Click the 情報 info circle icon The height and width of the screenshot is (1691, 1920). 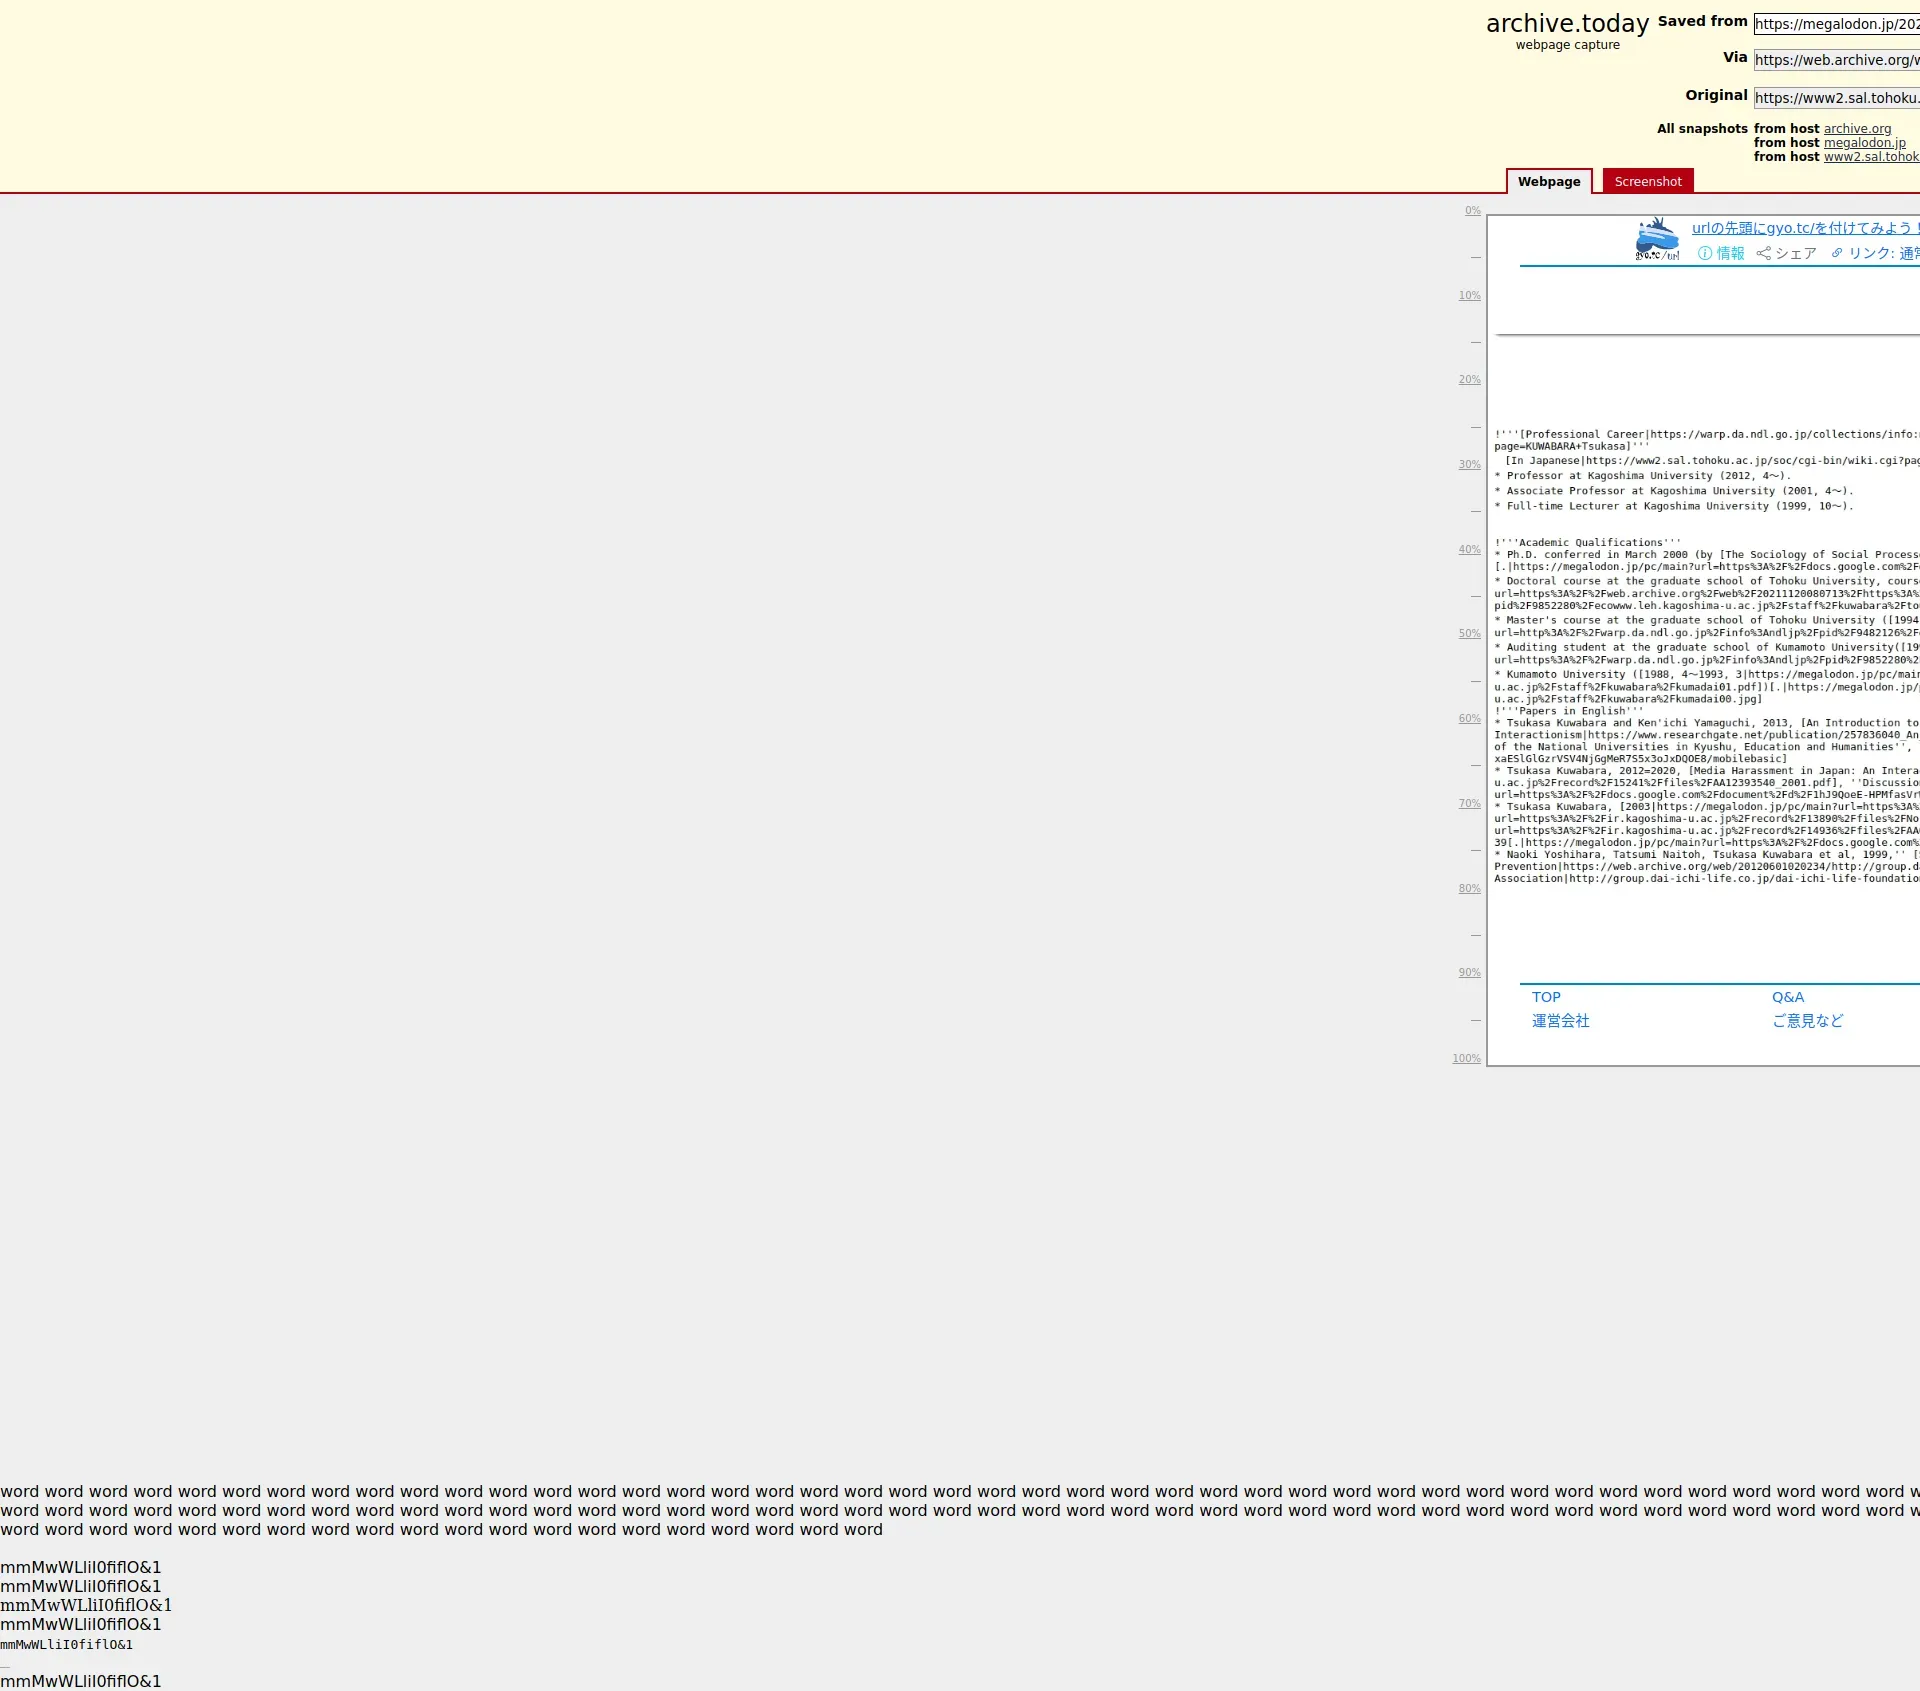(1705, 254)
